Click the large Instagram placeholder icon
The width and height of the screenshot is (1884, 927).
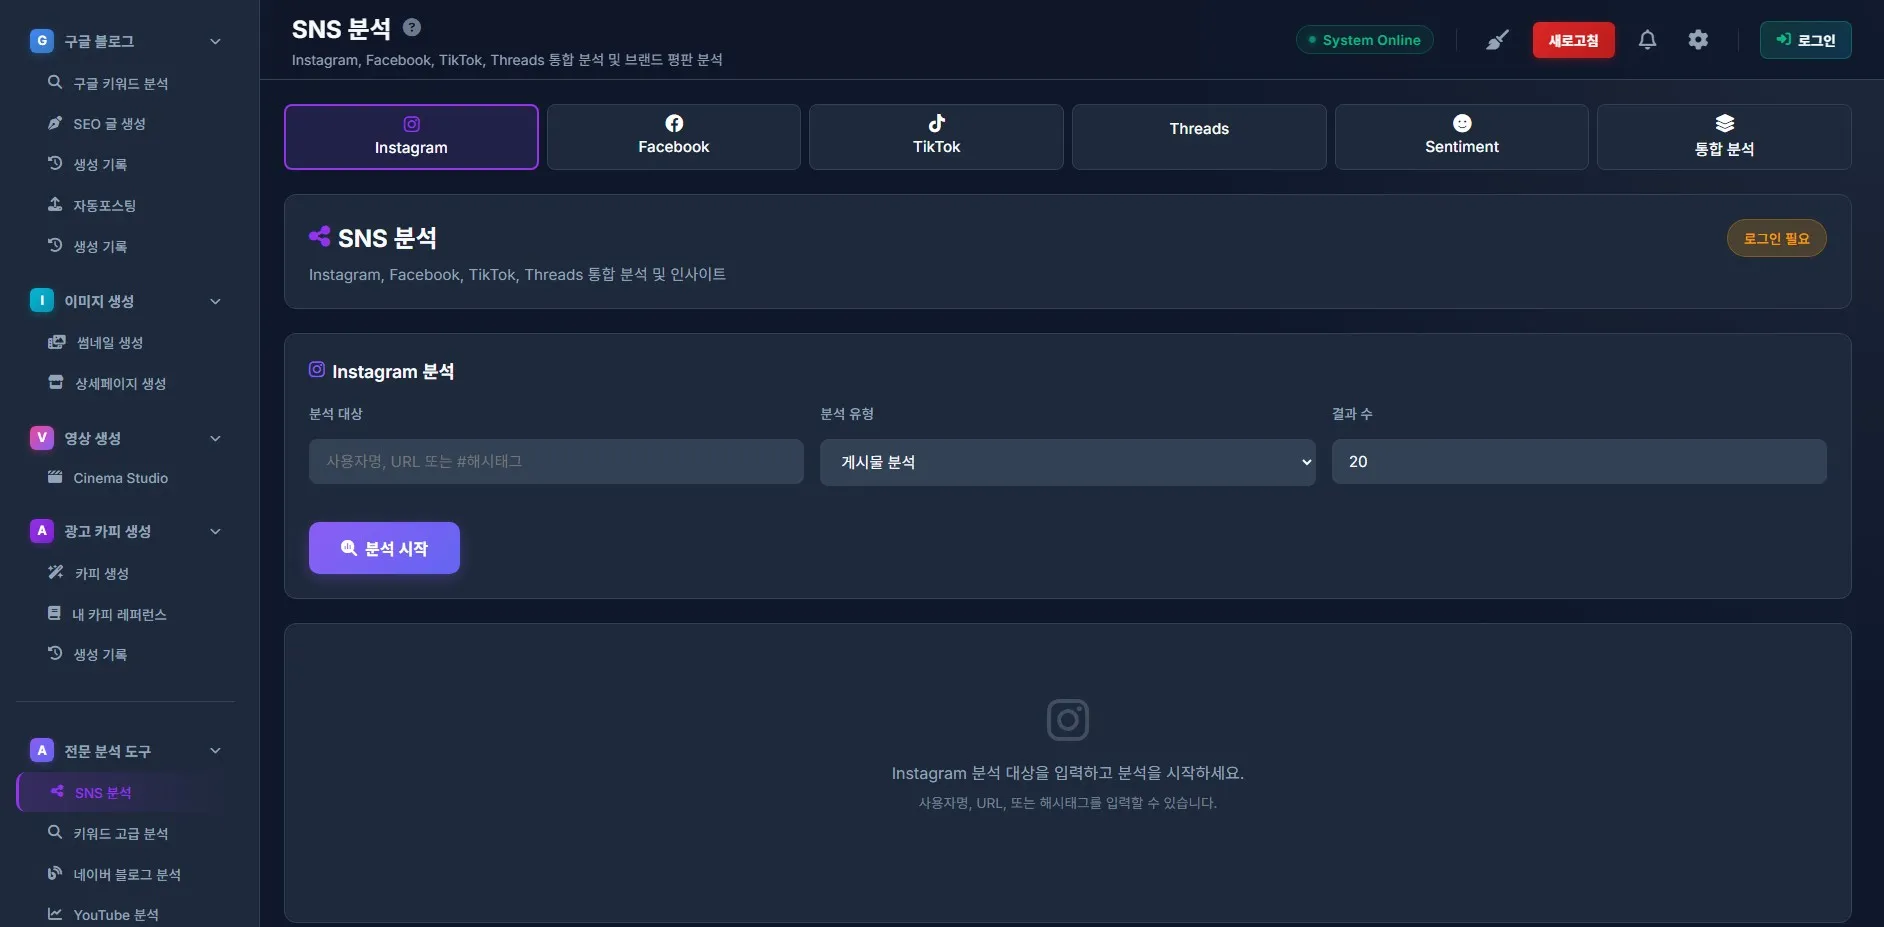(1067, 719)
